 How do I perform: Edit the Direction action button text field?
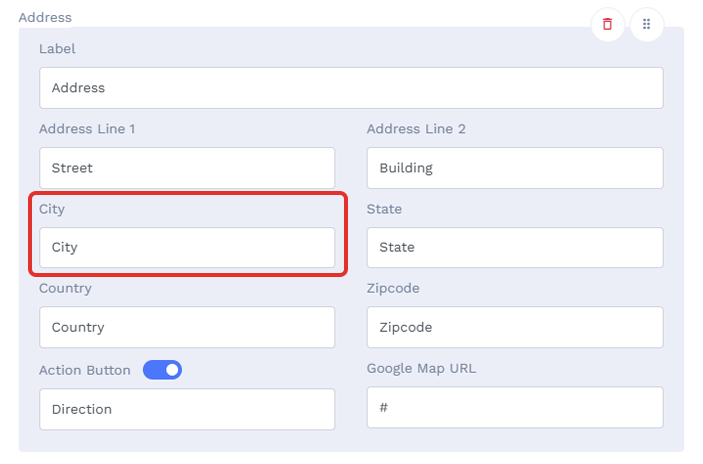[x=187, y=409]
